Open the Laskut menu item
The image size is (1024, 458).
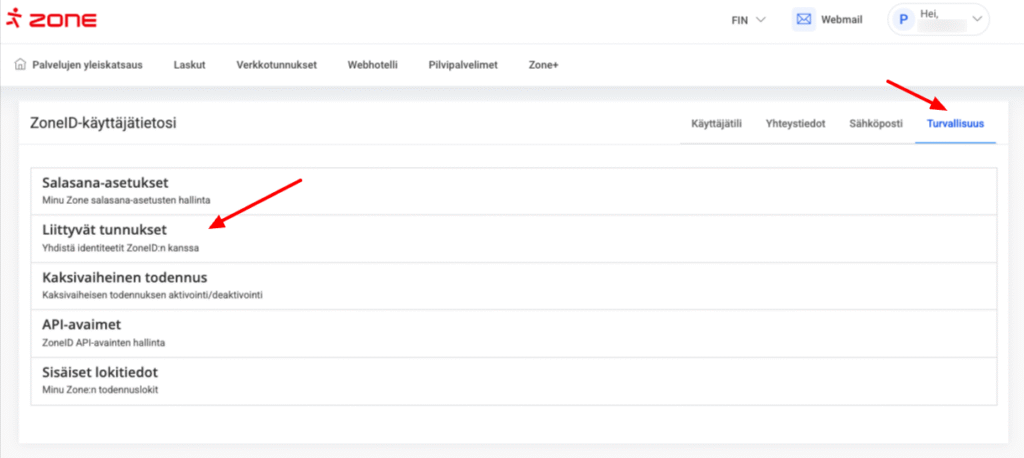[189, 65]
